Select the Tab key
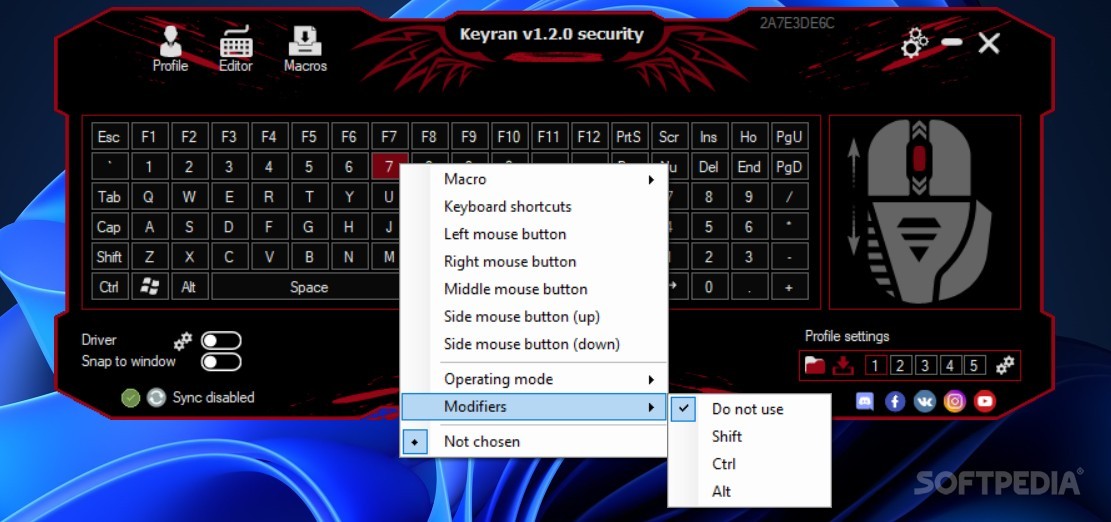The image size is (1111, 522). pyautogui.click(x=108, y=197)
